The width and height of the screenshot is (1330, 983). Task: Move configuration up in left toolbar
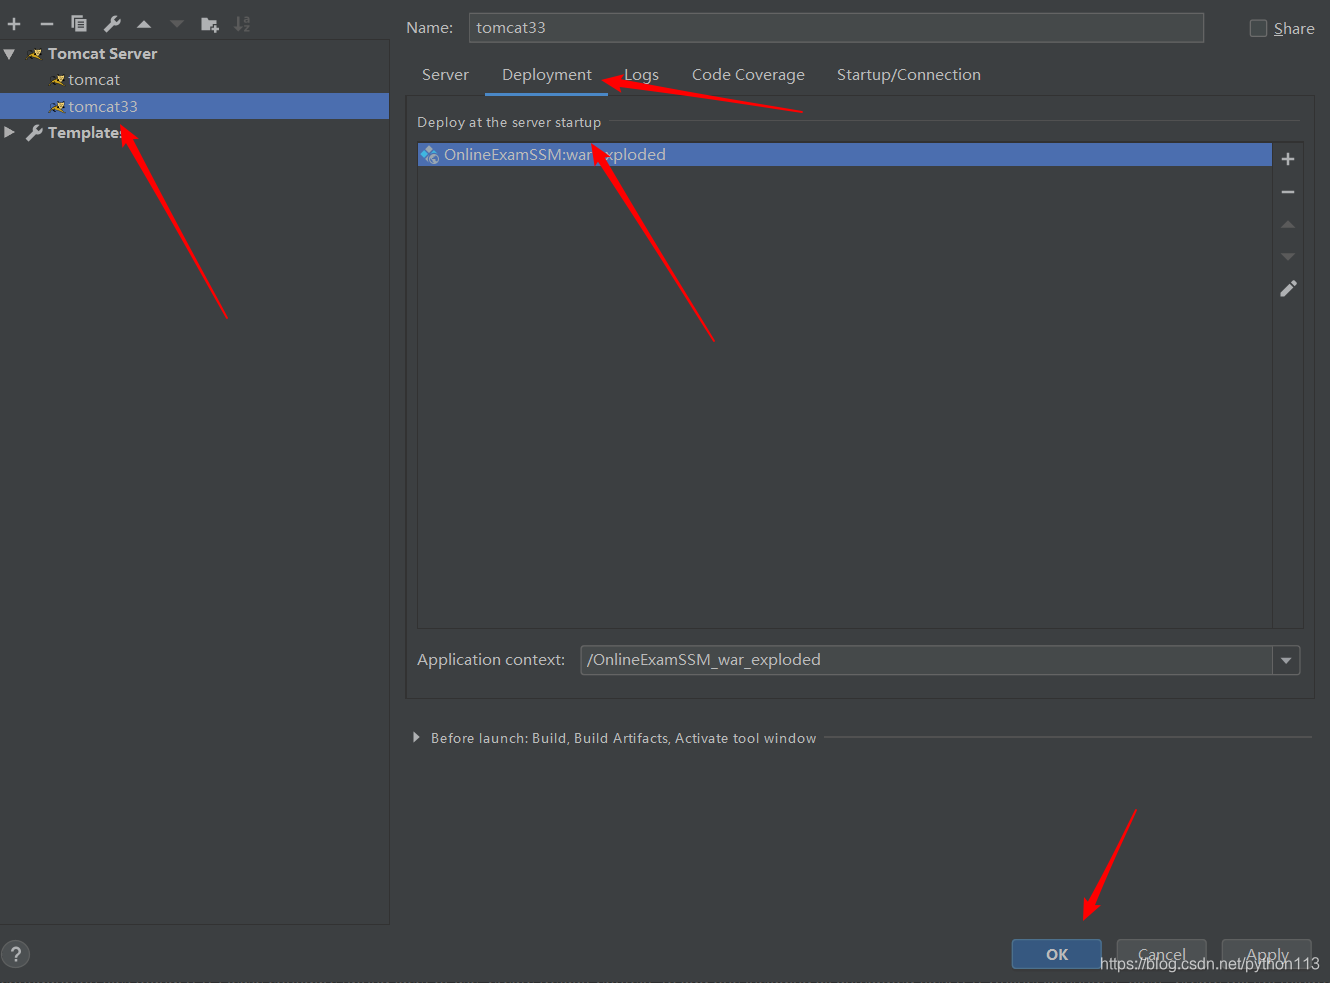(x=144, y=24)
